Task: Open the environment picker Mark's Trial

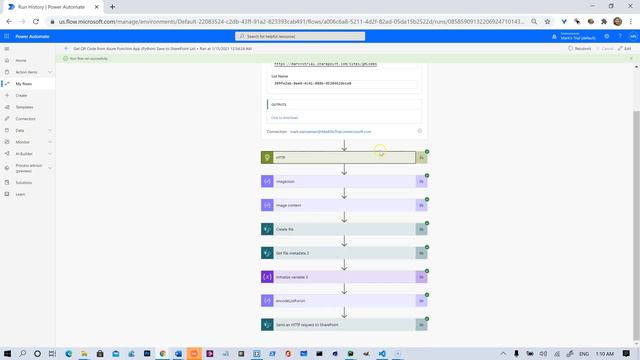Action: tap(574, 36)
